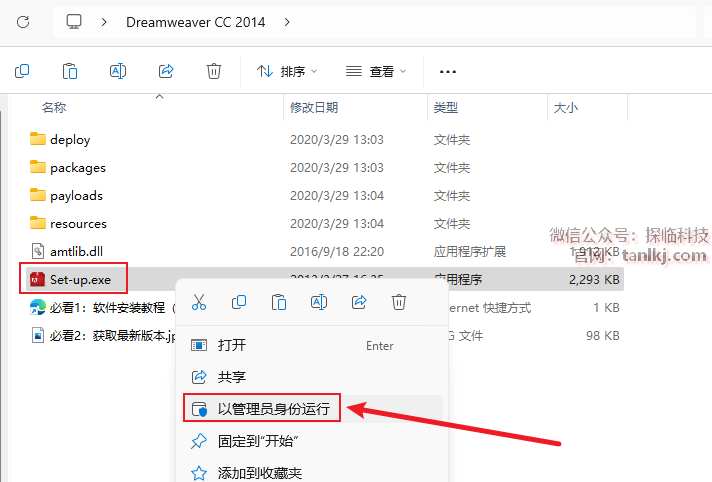Click Paste icon in context menu
The image size is (712, 482).
tap(279, 302)
